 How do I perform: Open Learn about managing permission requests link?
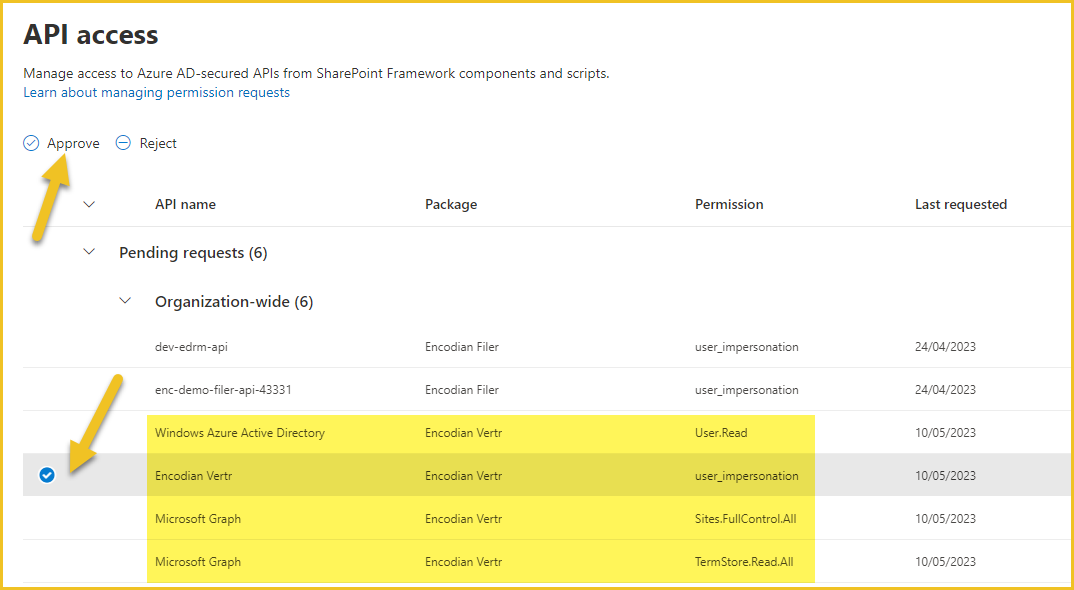(156, 93)
